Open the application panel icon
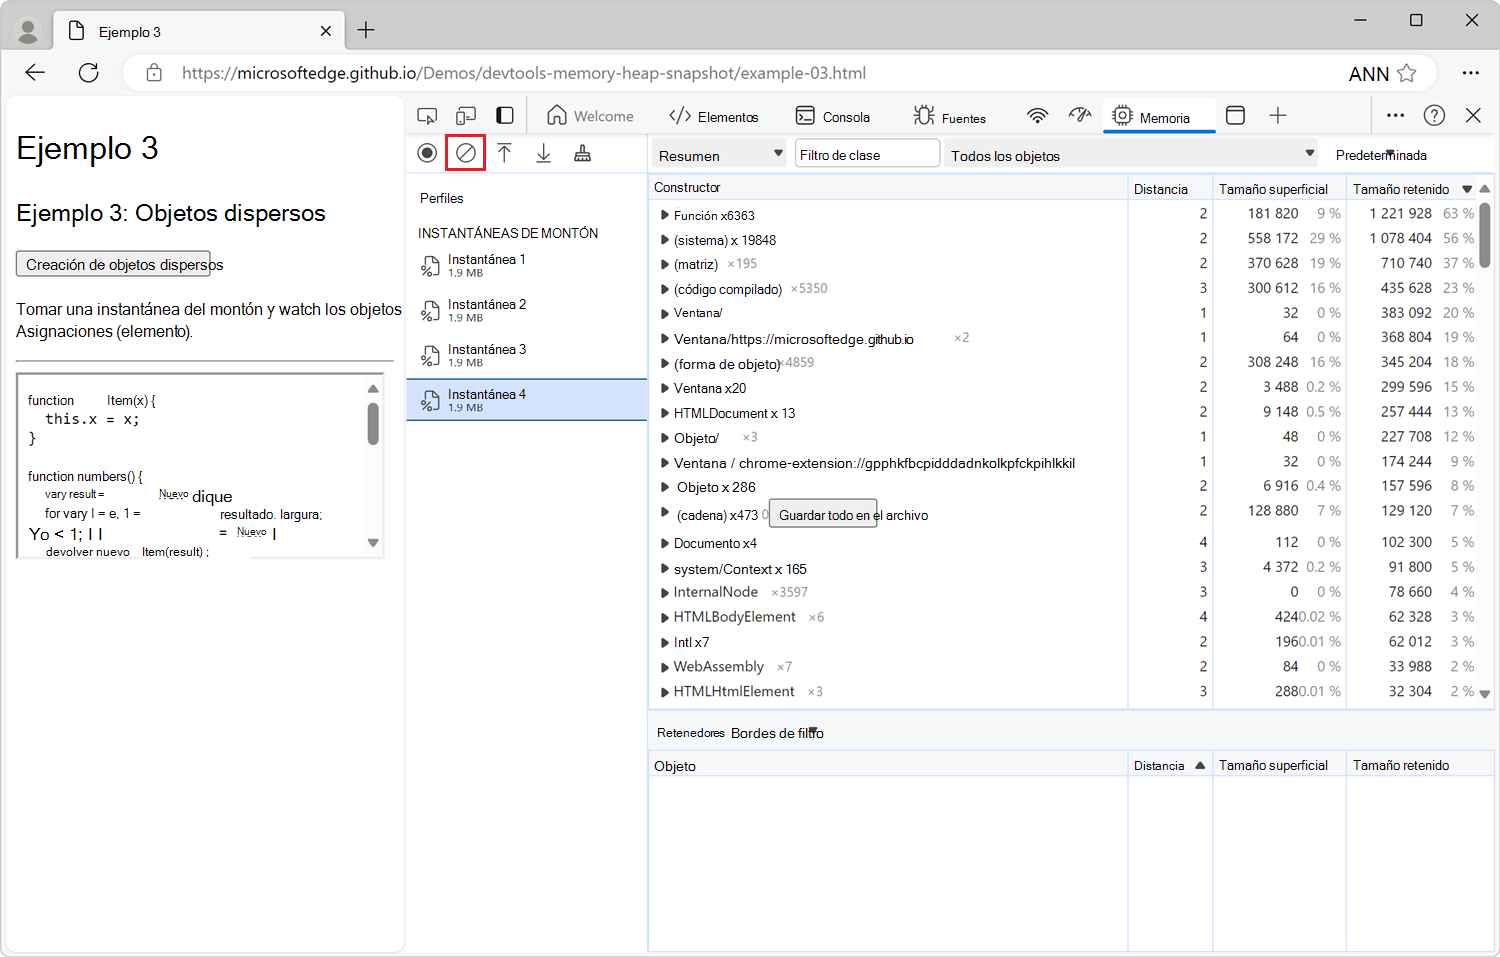The width and height of the screenshot is (1500, 957). pyautogui.click(x=1236, y=116)
